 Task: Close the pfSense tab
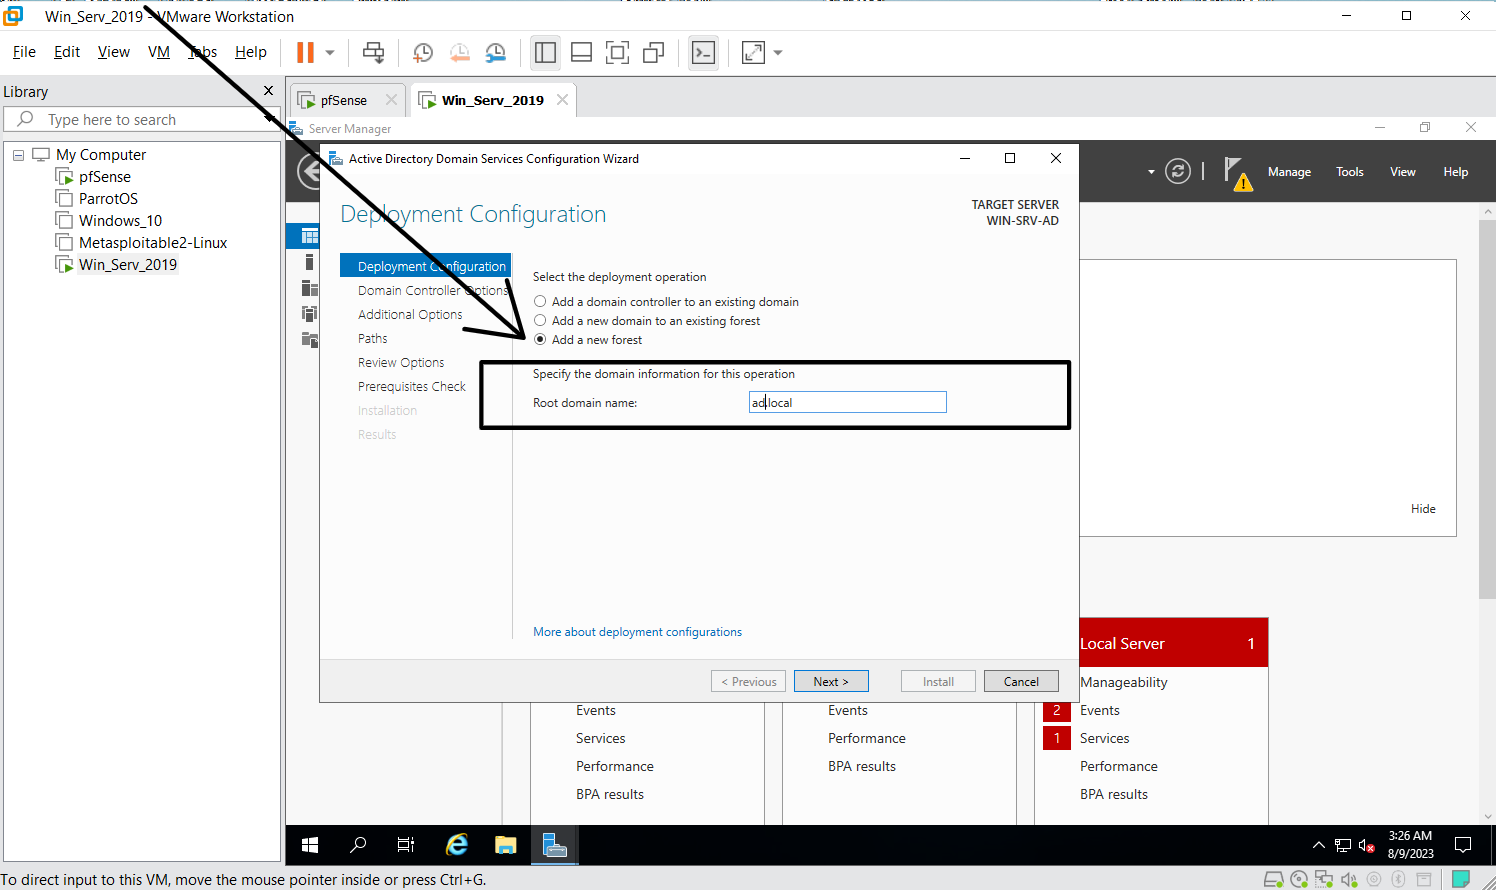point(391,100)
